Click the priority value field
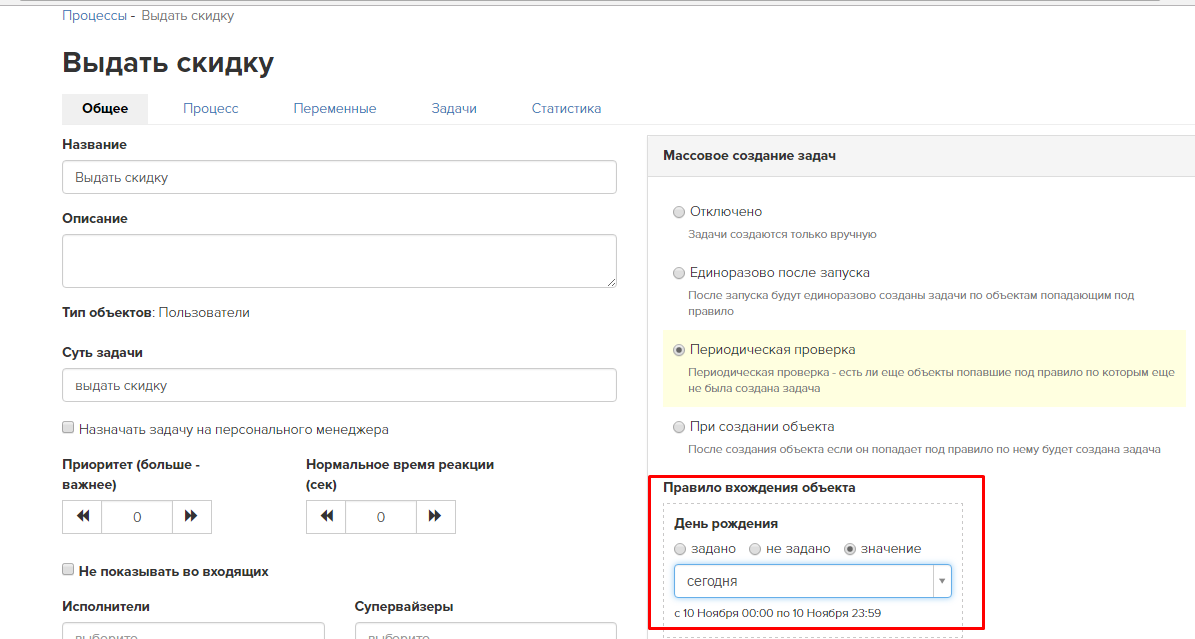 click(x=137, y=517)
